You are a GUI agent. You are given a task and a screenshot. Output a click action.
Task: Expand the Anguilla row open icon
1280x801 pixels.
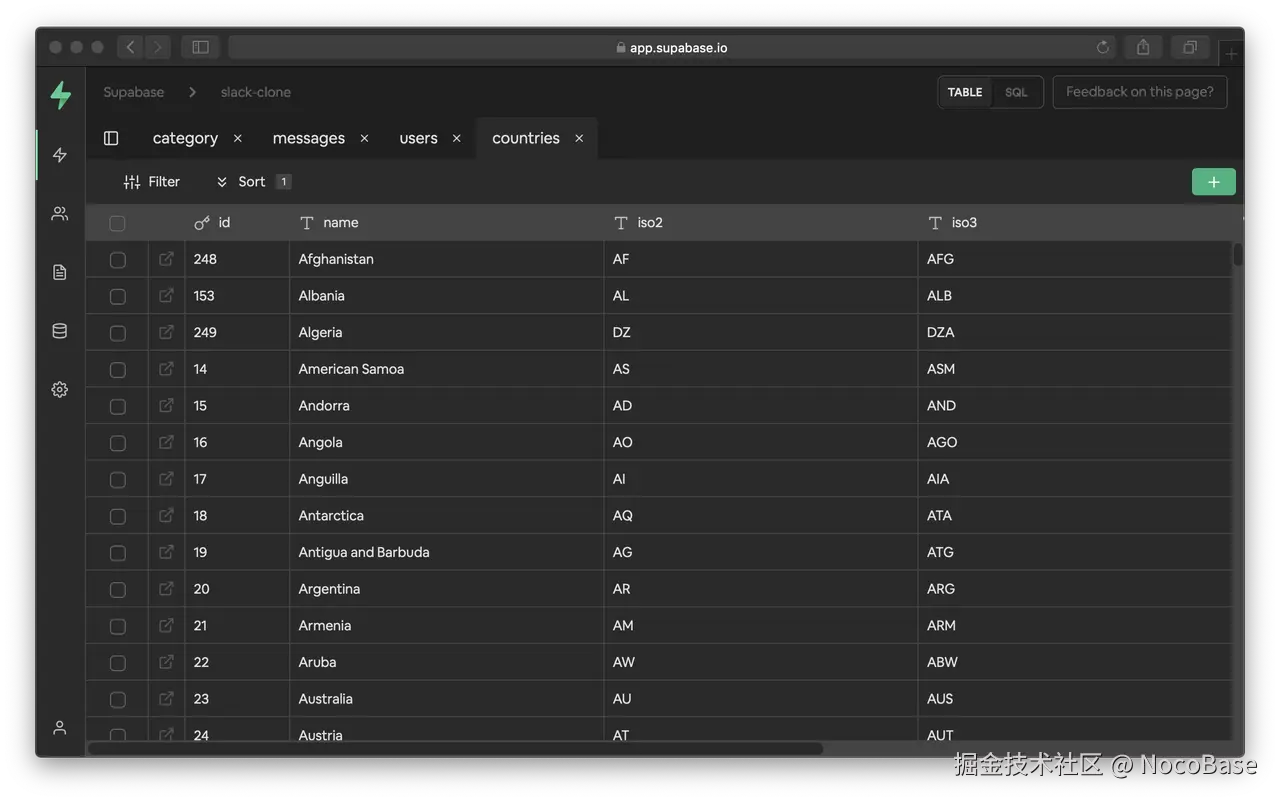[x=166, y=479]
